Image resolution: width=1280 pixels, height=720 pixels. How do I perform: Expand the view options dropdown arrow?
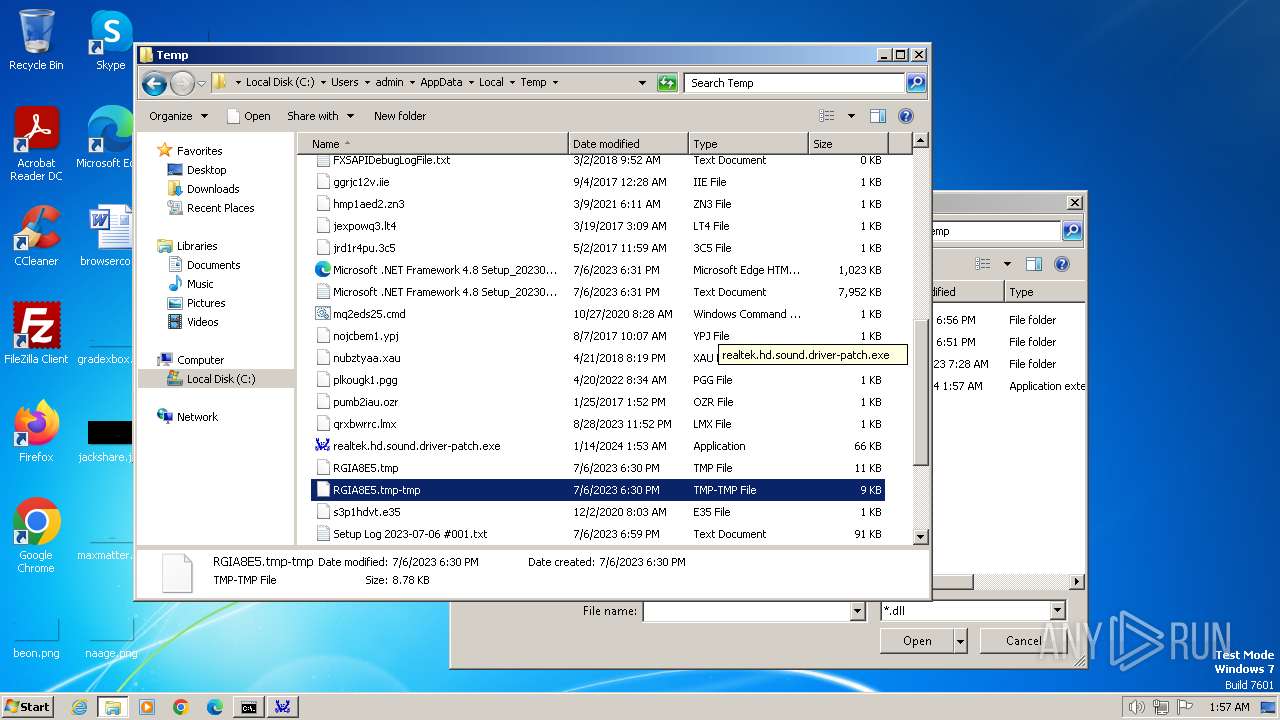click(851, 116)
